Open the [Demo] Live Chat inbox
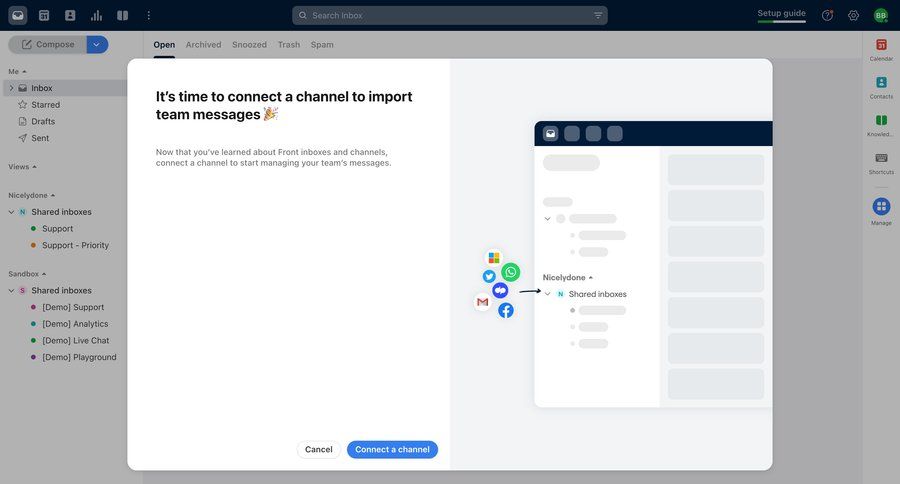The height and width of the screenshot is (484, 900). coord(75,340)
